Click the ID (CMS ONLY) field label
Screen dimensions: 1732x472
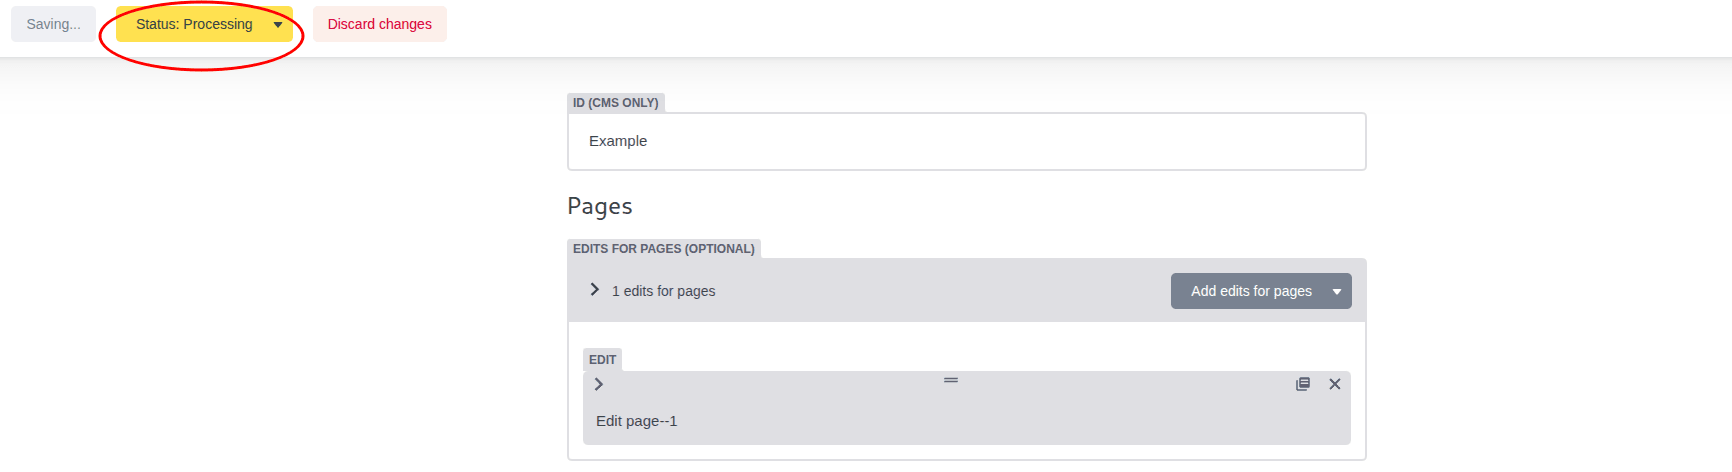pos(615,103)
